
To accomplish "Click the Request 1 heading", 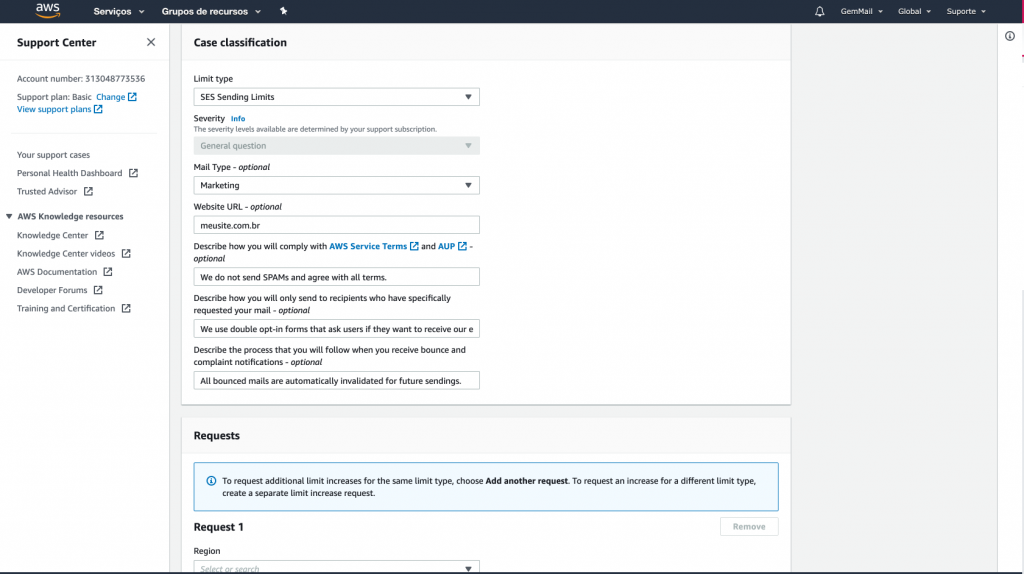I will click(x=218, y=527).
